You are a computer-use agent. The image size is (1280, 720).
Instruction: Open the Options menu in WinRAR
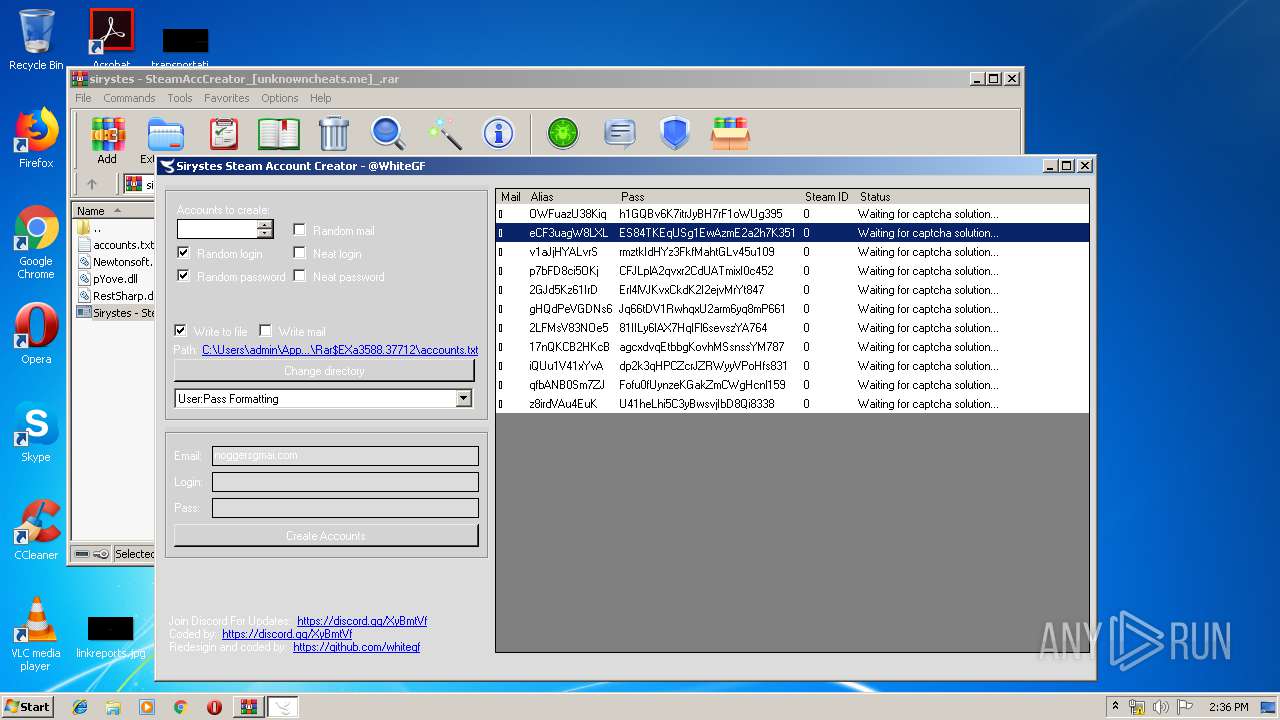(280, 98)
